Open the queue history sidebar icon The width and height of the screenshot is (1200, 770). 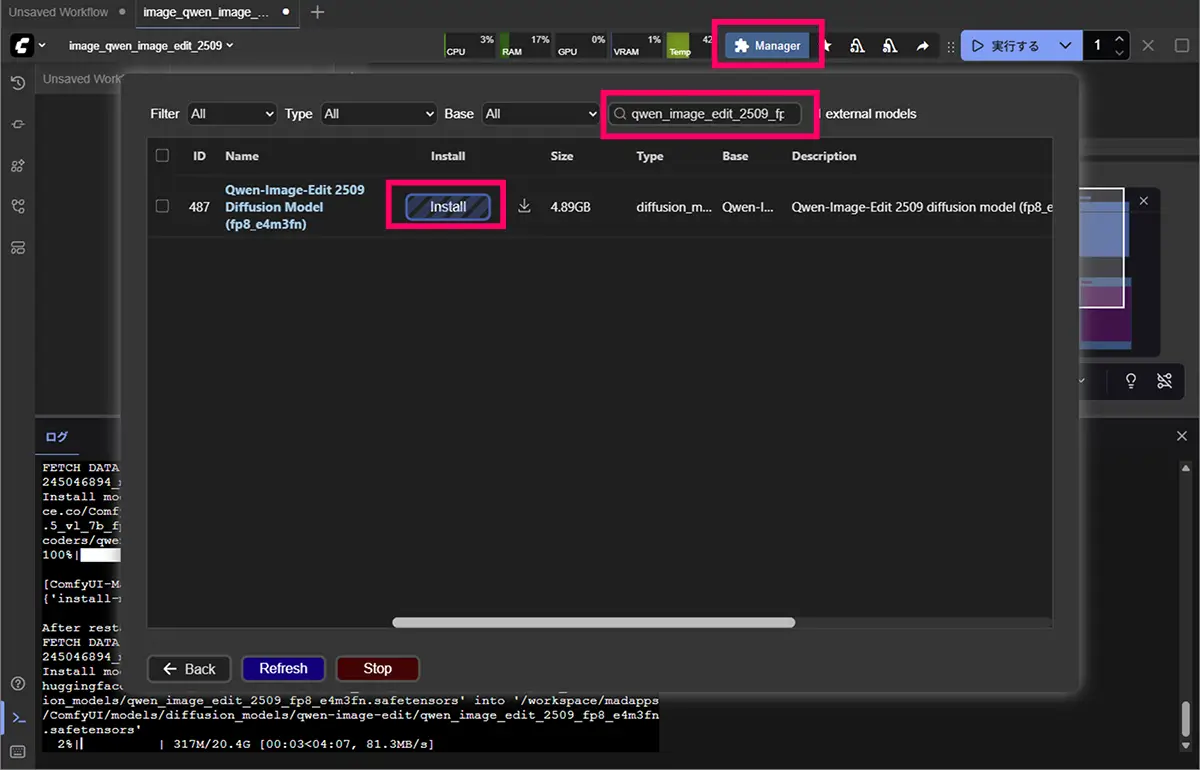pos(17,83)
